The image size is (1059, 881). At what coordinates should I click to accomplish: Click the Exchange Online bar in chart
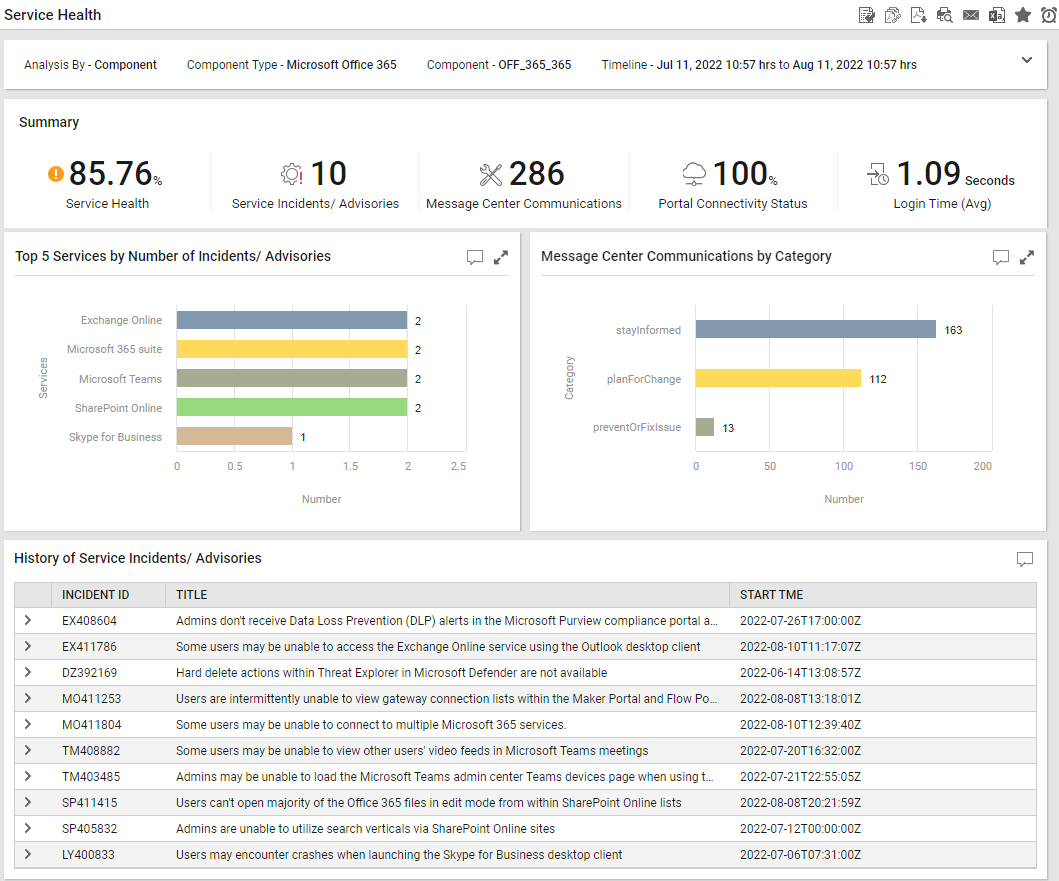pos(292,320)
